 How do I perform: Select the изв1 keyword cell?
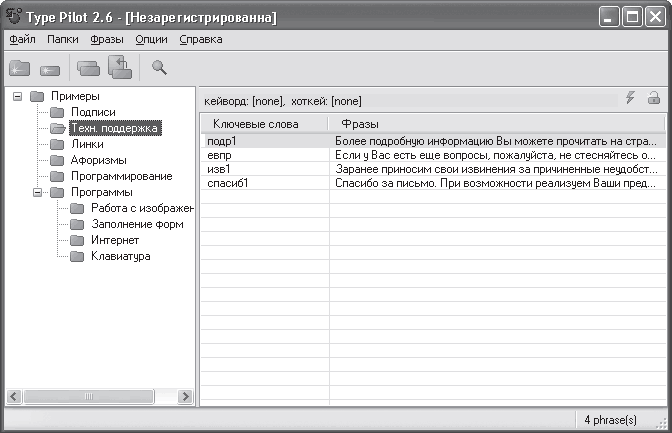pos(265,169)
